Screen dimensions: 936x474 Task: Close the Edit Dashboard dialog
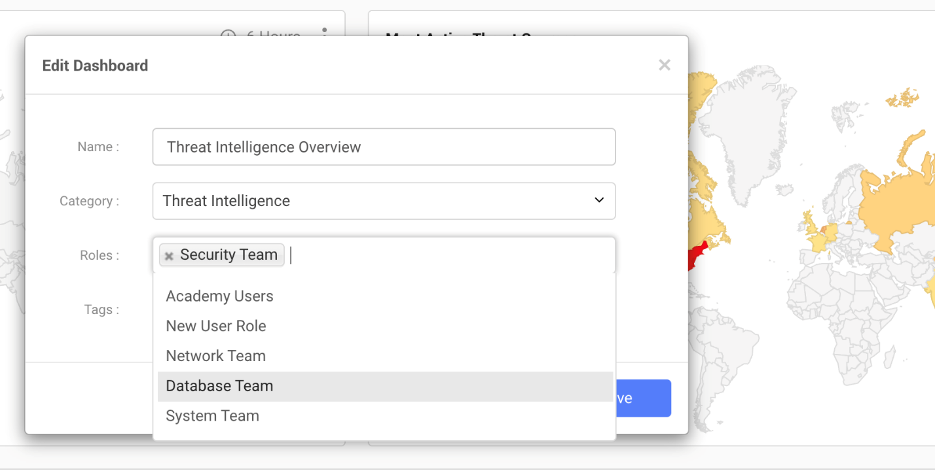pyautogui.click(x=664, y=65)
